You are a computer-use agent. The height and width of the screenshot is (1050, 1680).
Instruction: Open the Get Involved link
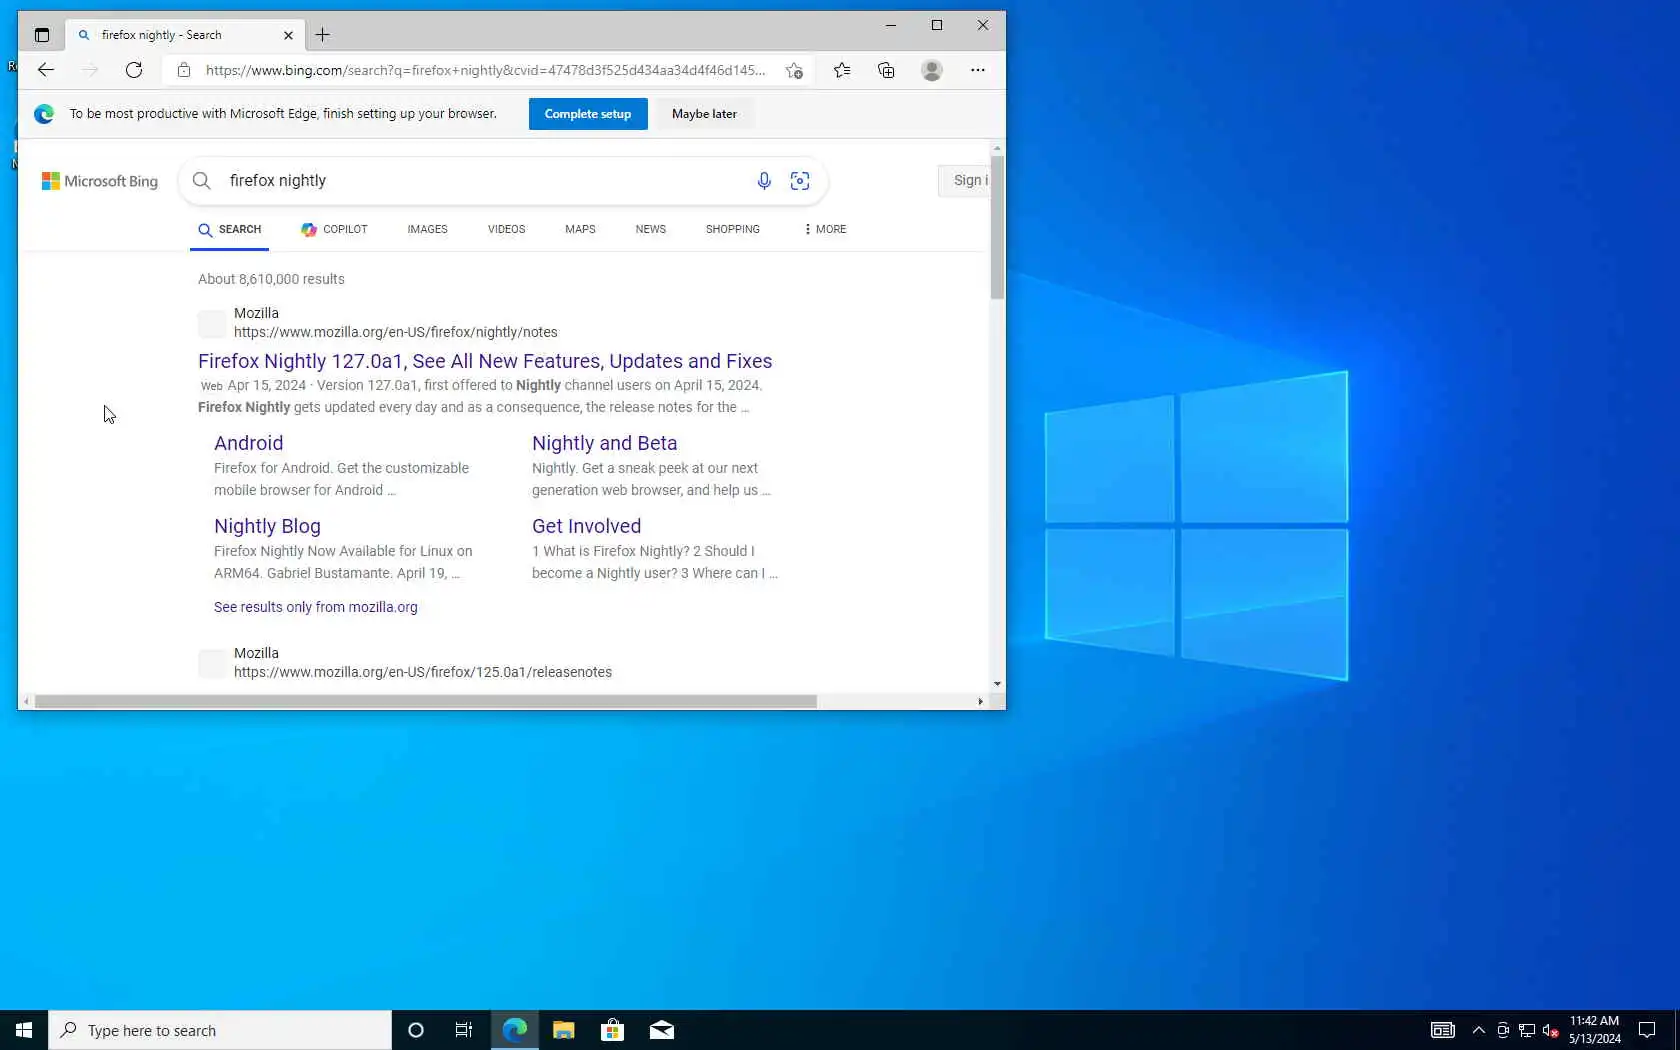click(586, 526)
